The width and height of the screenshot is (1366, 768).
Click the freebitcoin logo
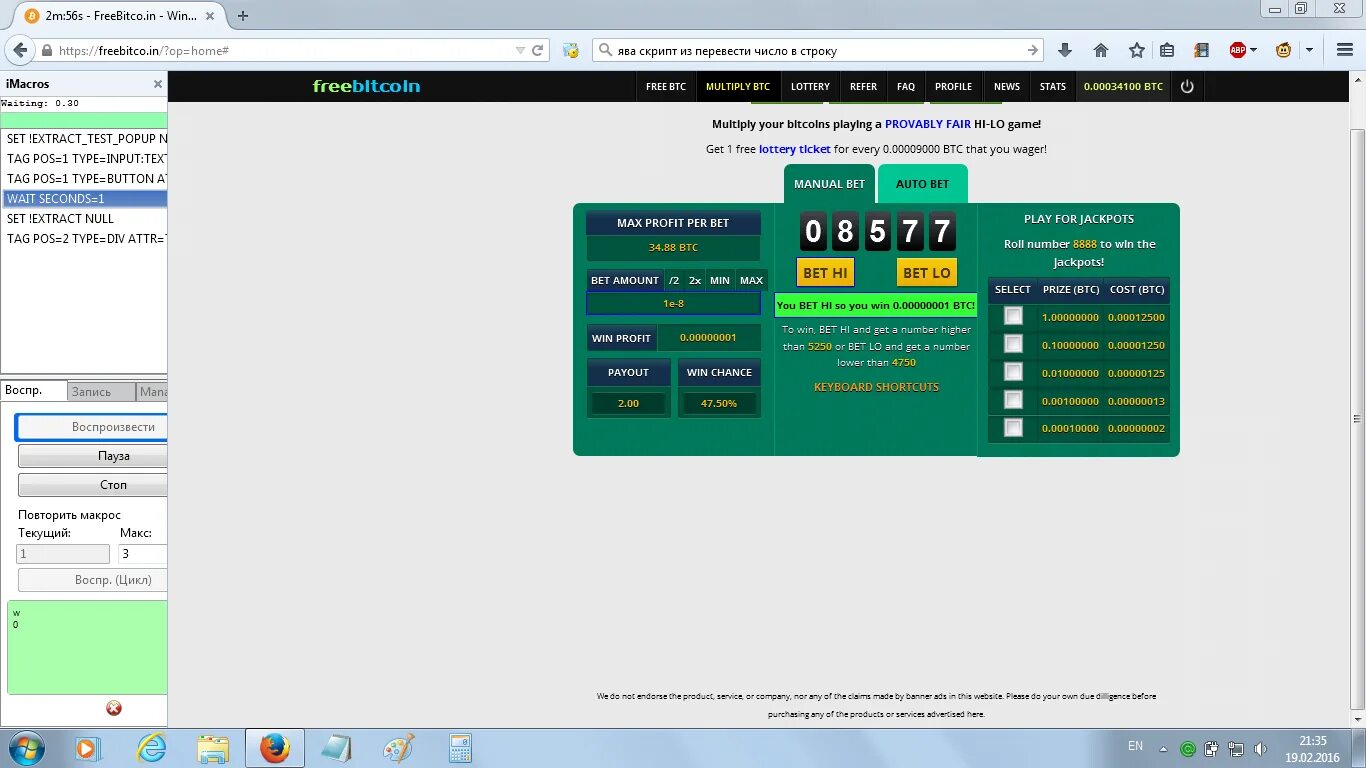point(366,86)
